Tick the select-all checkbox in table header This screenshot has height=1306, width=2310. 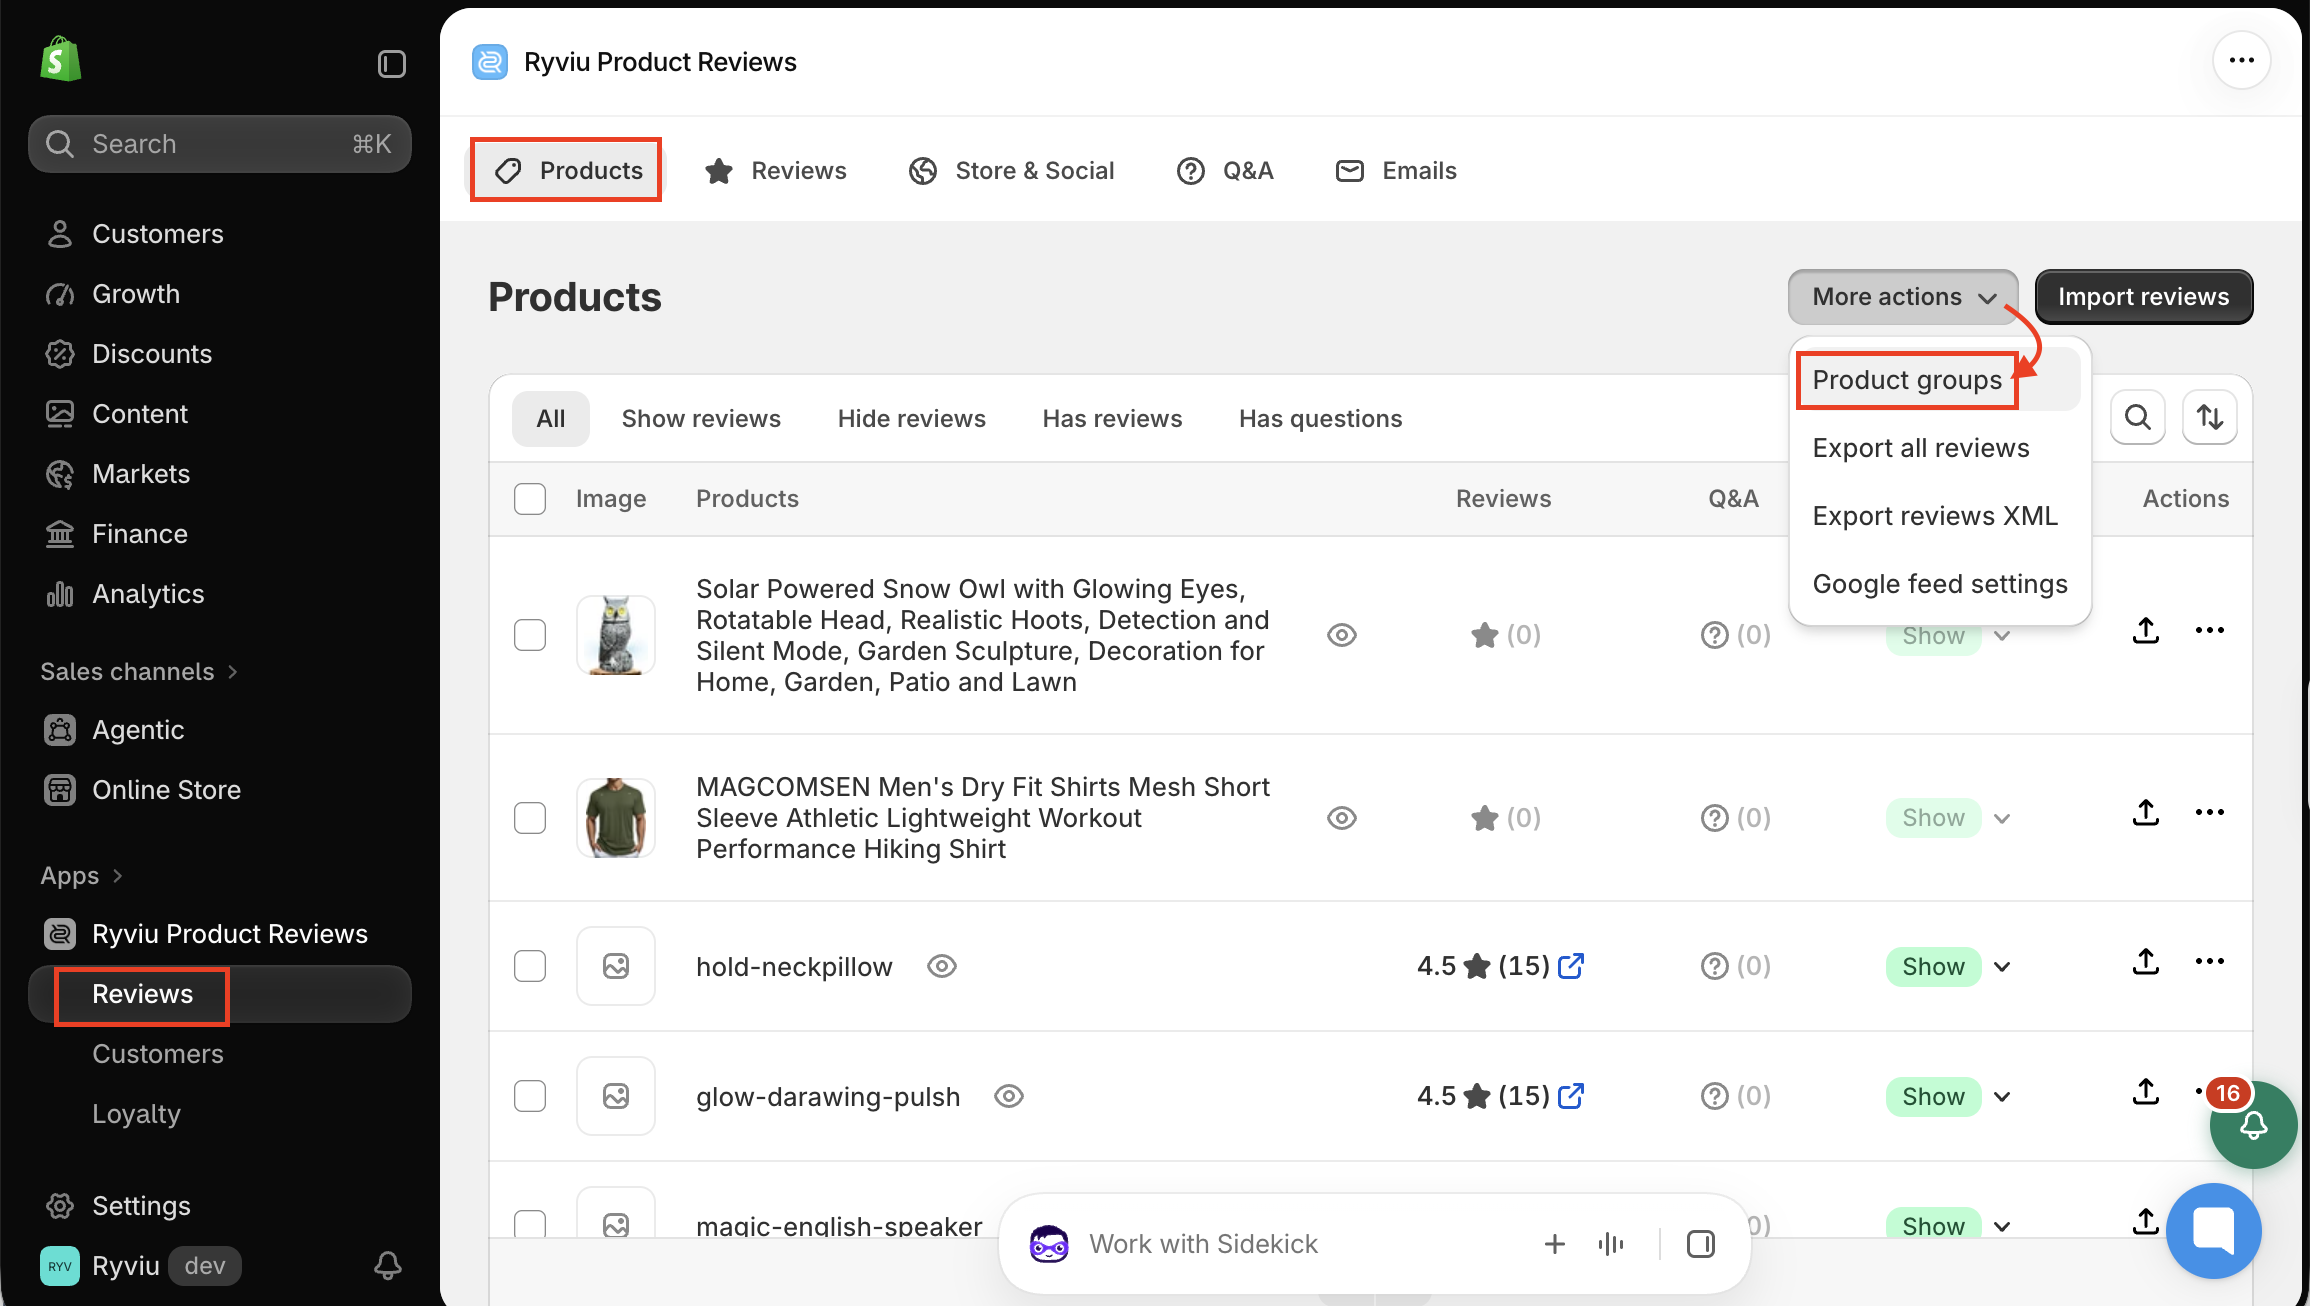coord(530,499)
